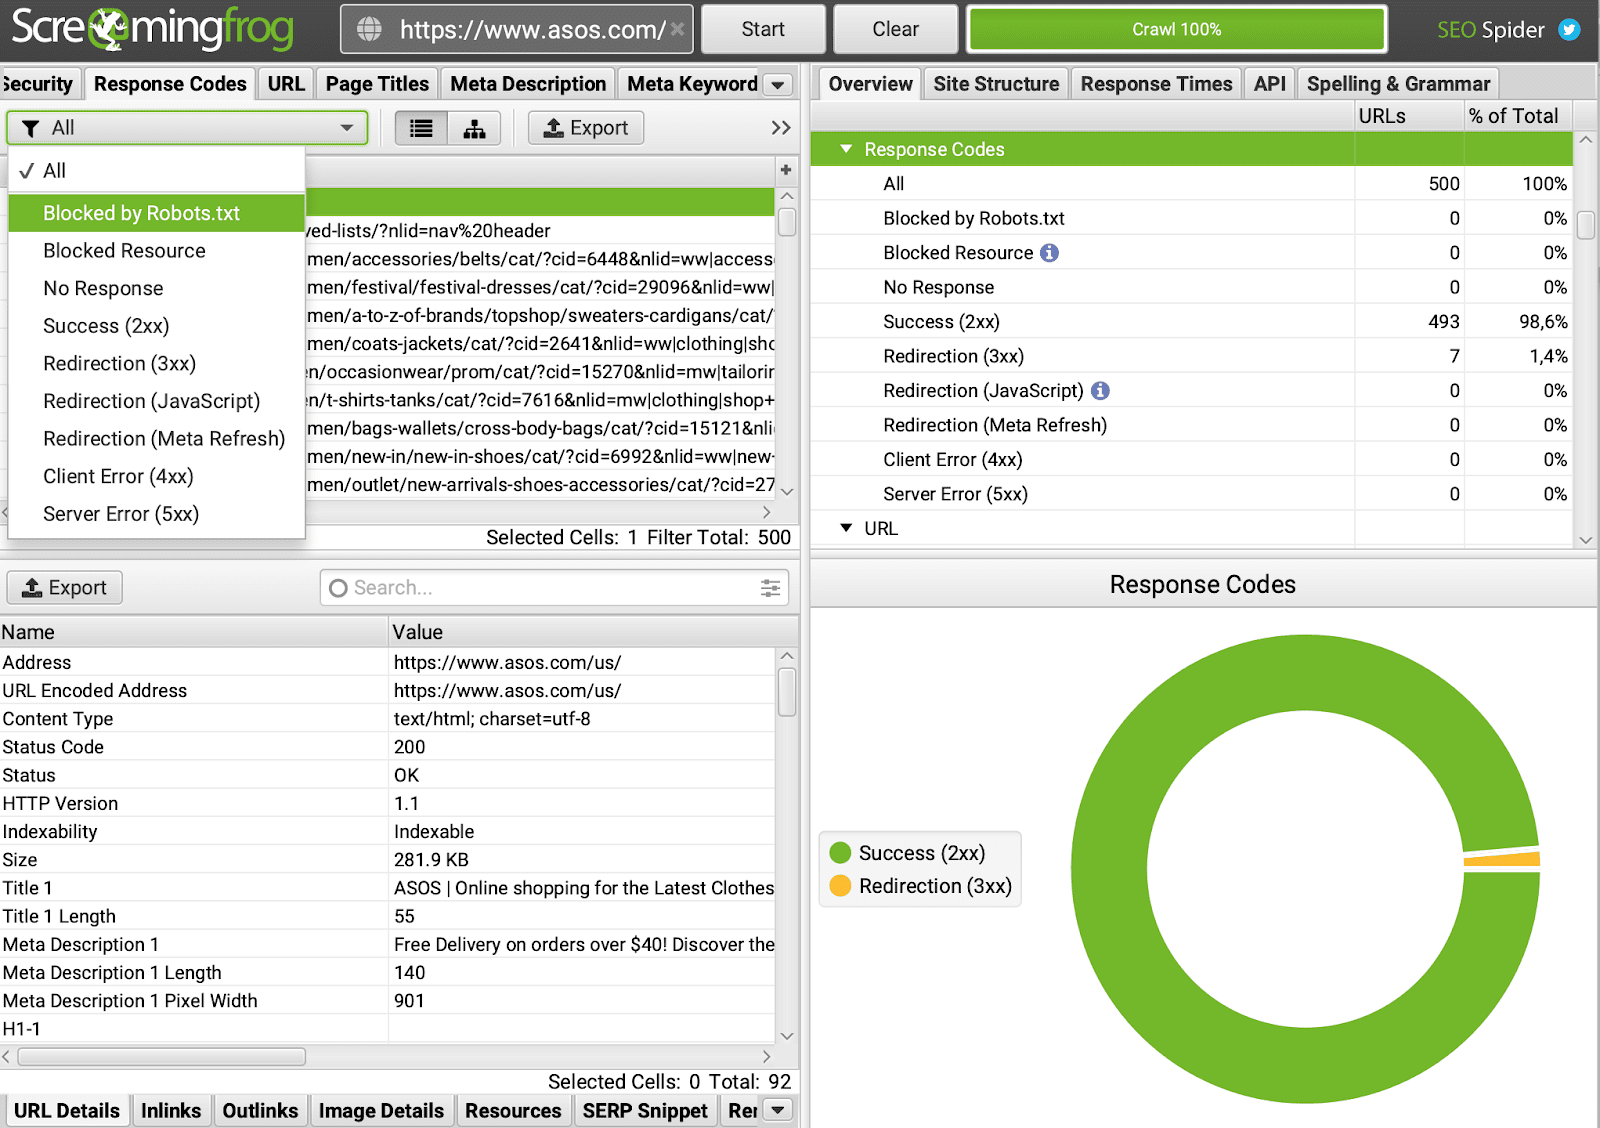1600x1128 pixels.
Task: Click the Overview panel vertical scrollbar
Action: click(x=1586, y=224)
